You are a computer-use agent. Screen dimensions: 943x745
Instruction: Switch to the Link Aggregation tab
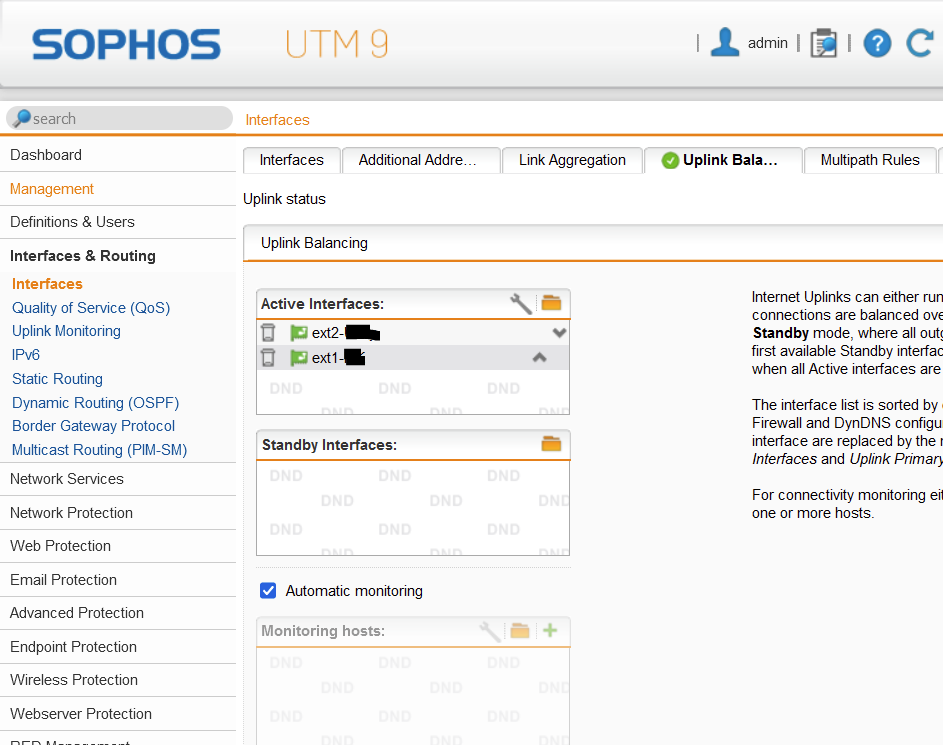tap(572, 160)
